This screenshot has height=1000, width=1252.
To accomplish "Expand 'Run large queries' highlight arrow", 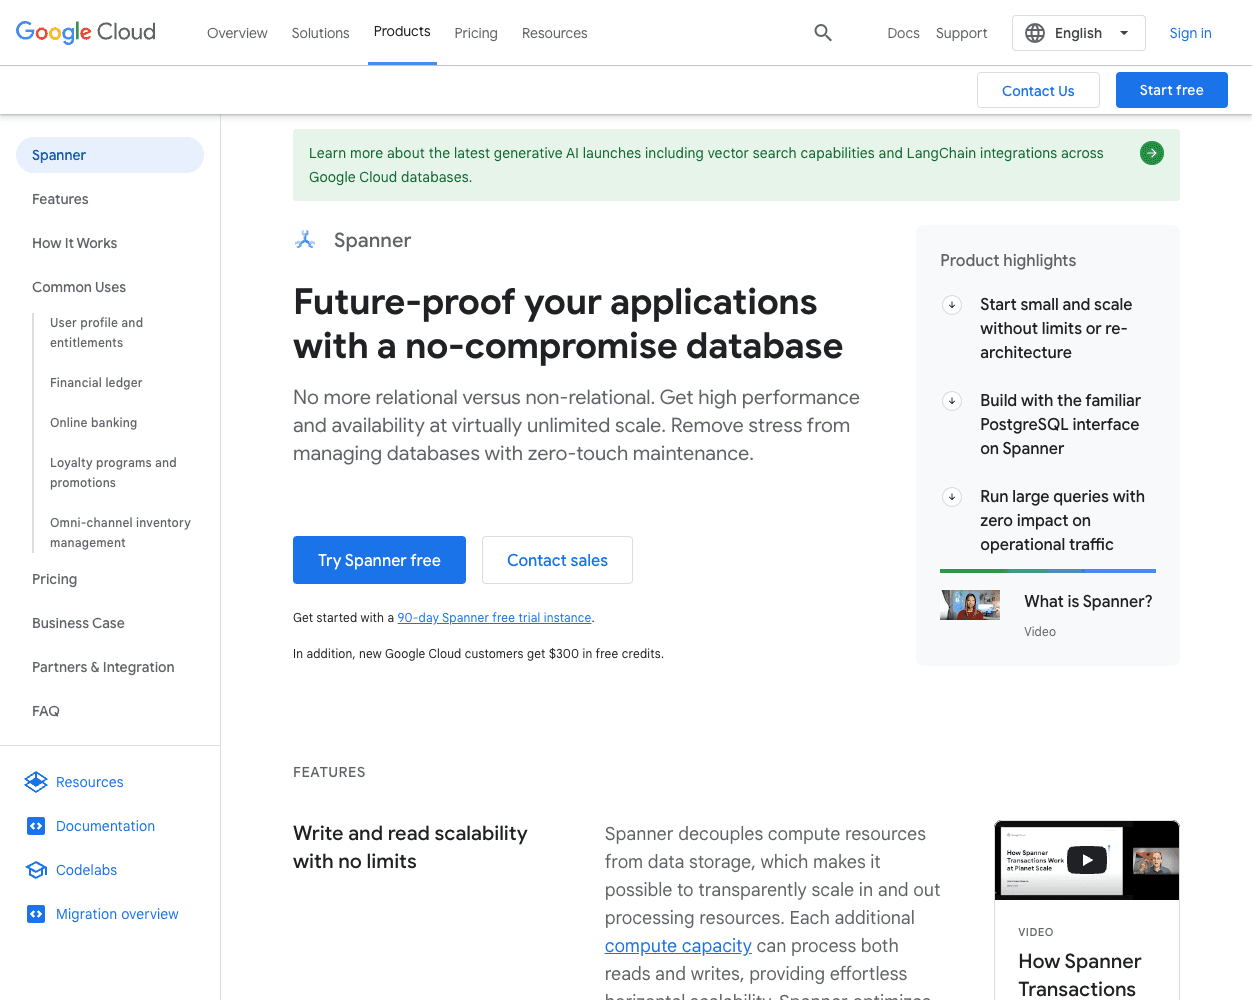I will click(x=952, y=497).
